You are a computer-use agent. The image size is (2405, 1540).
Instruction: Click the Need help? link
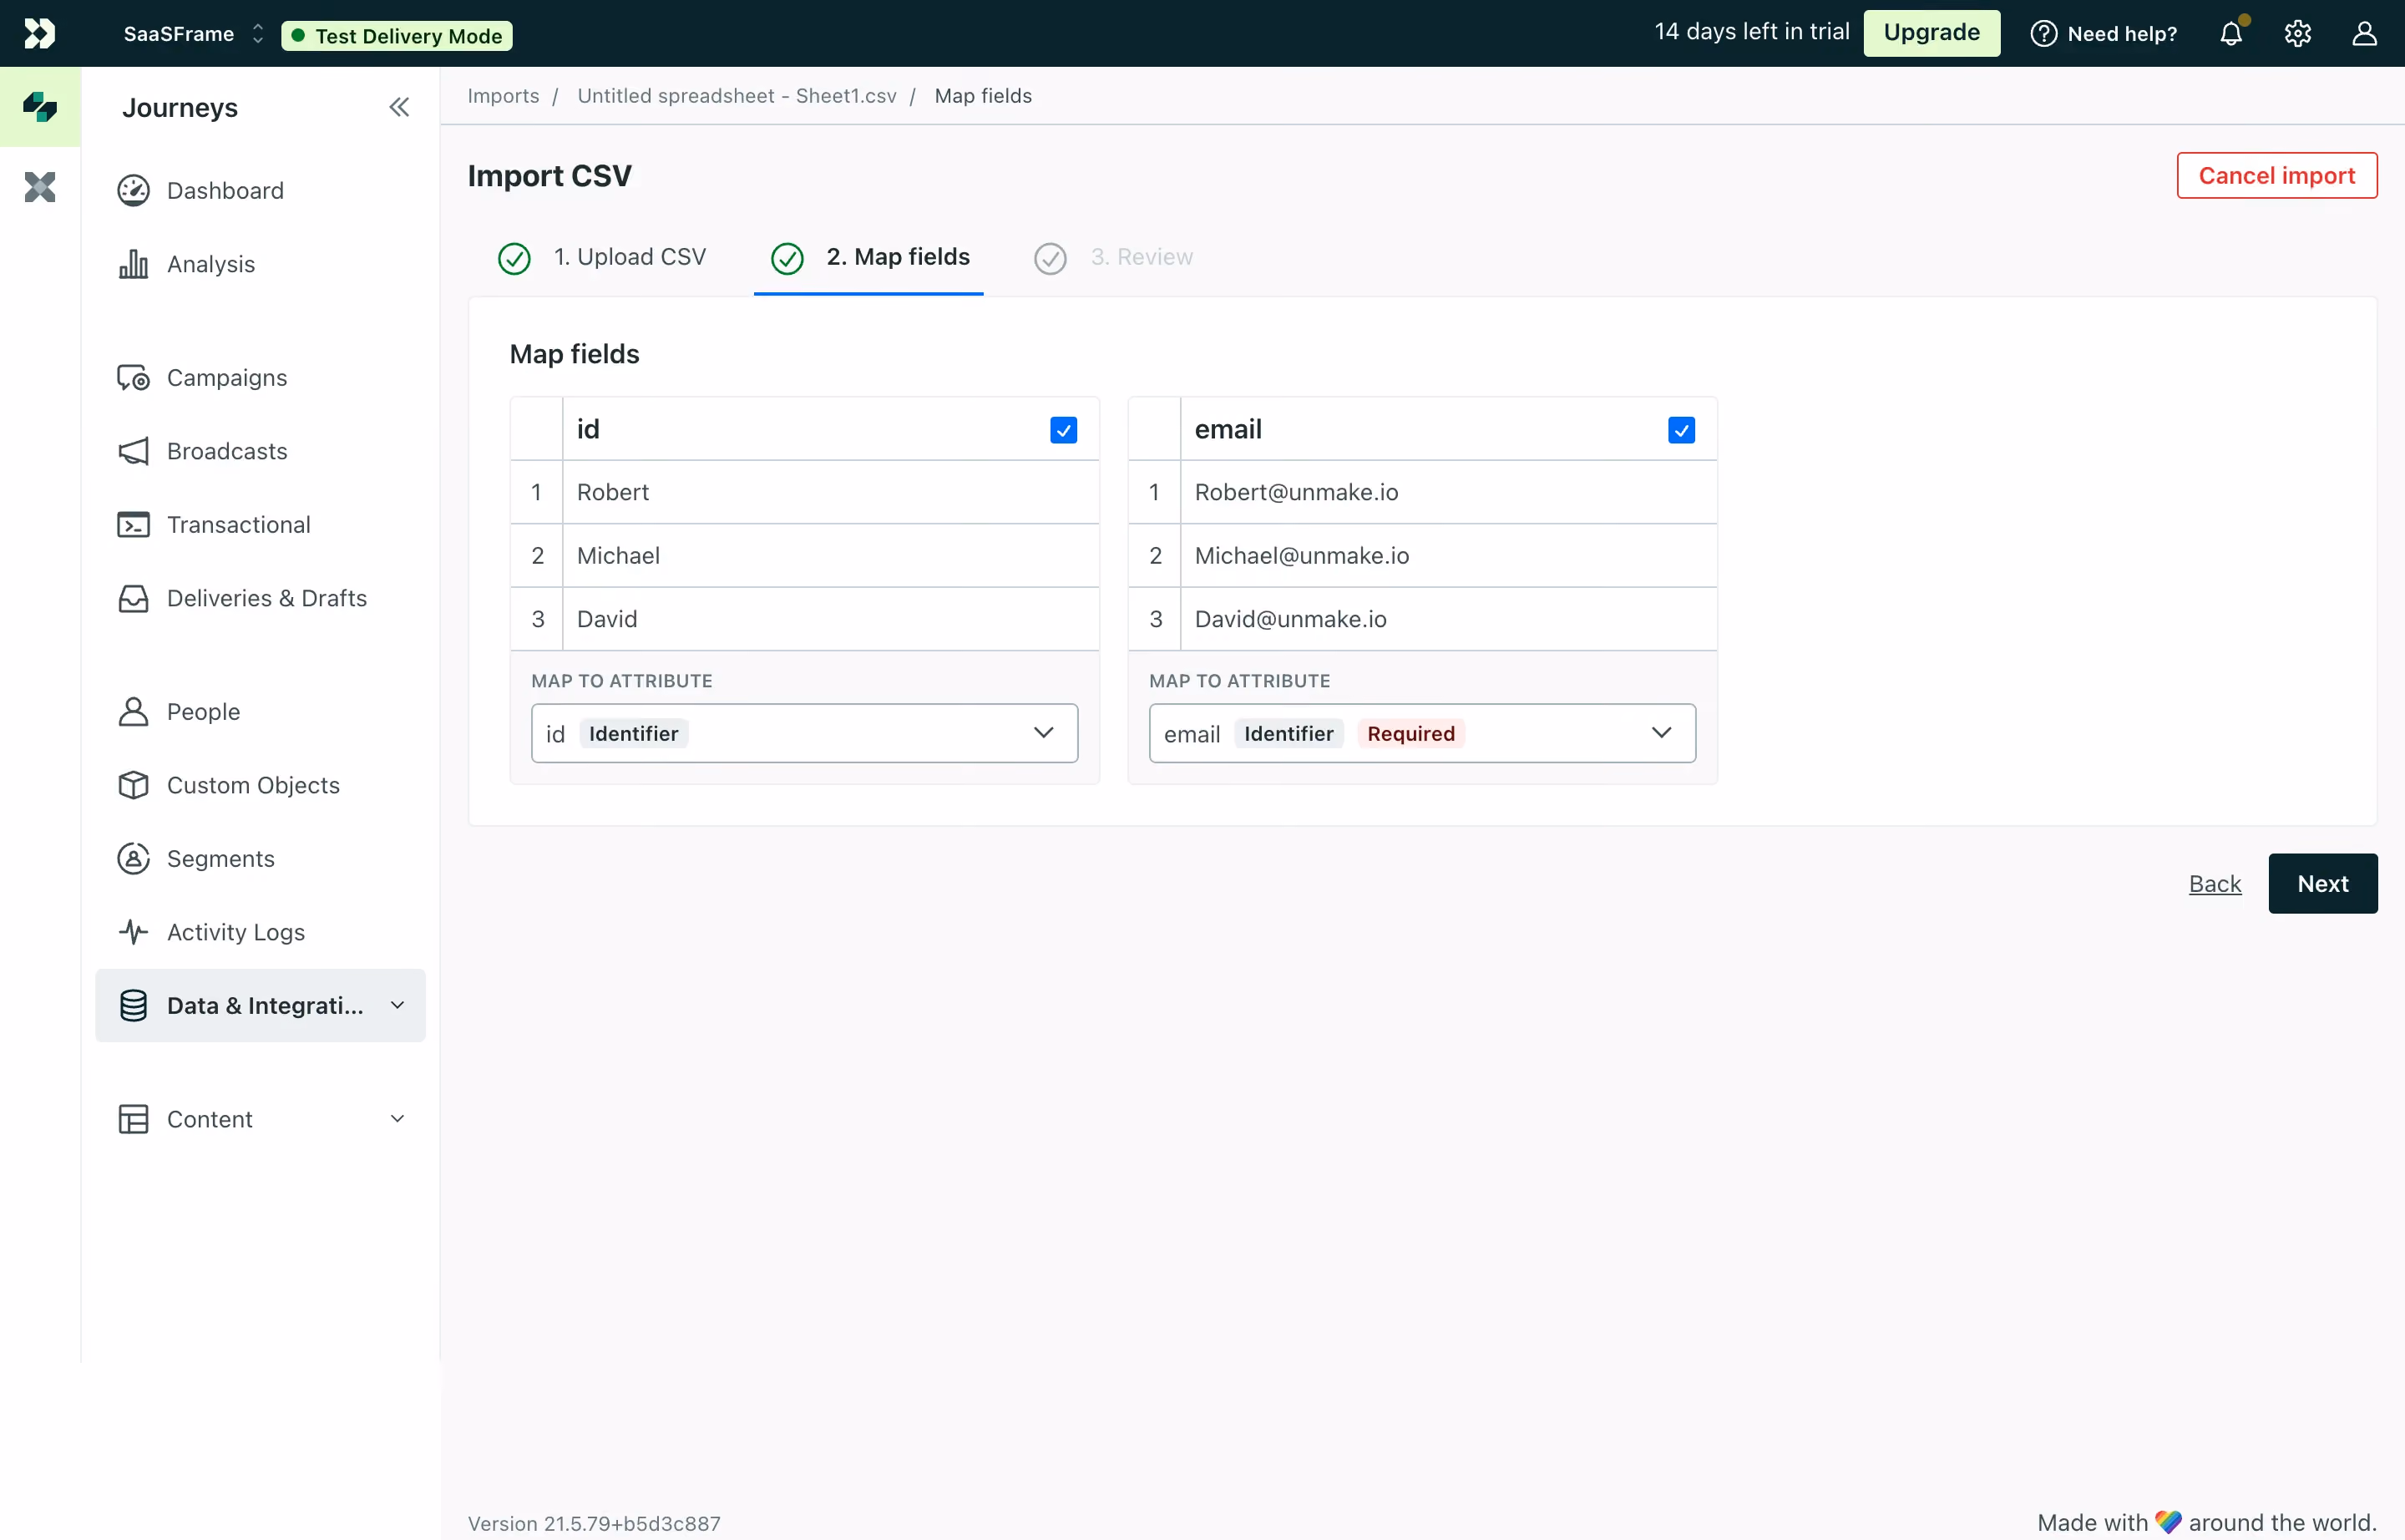click(2103, 33)
